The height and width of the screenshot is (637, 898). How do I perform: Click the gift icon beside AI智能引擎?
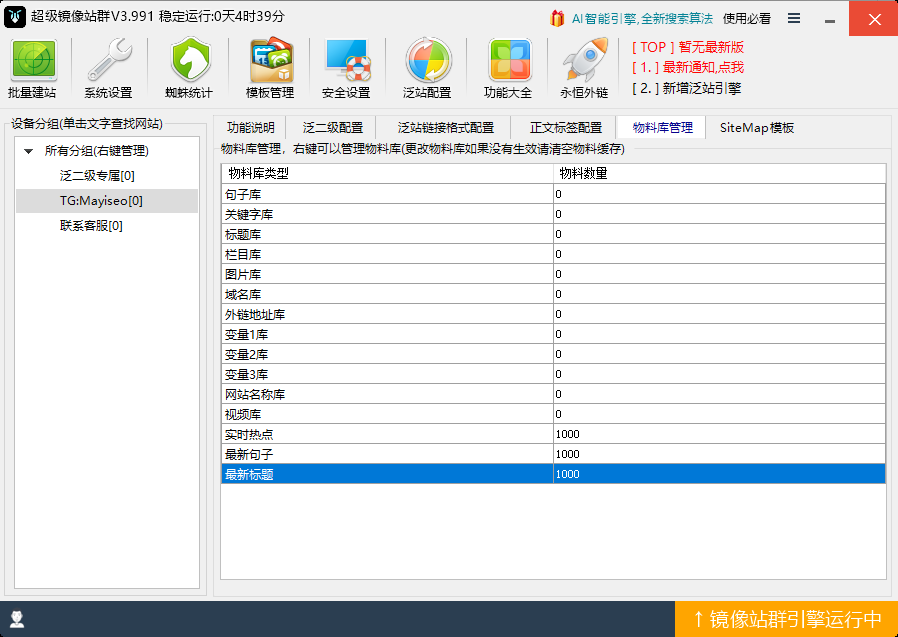(x=557, y=18)
